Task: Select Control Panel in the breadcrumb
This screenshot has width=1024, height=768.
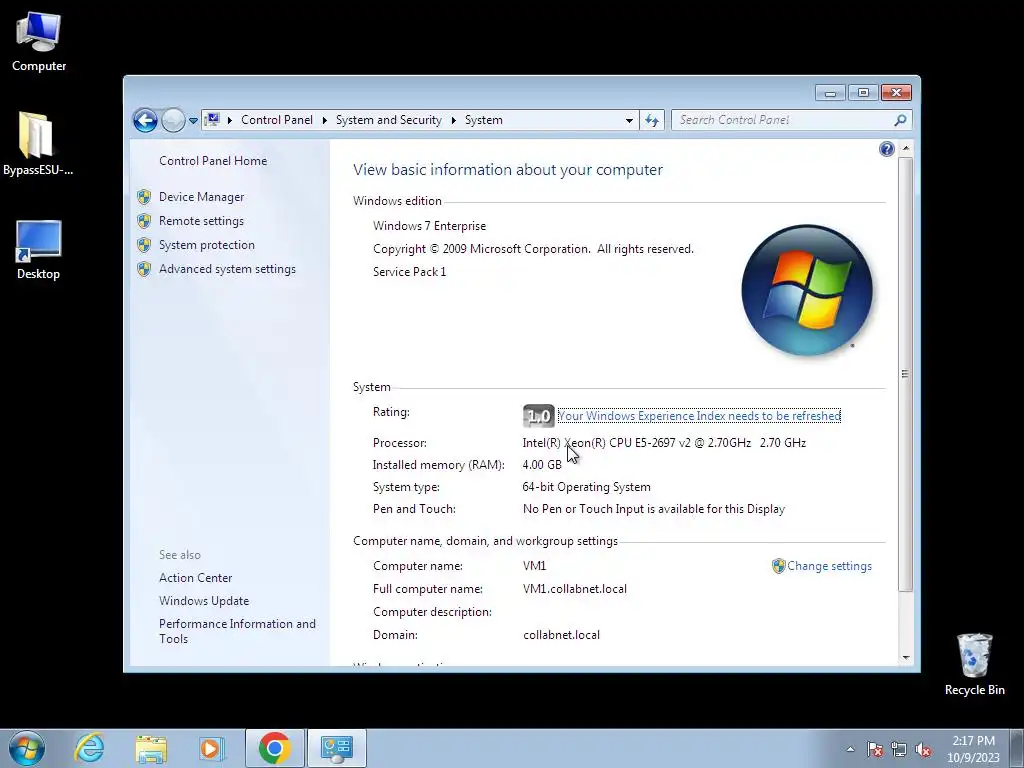Action: (x=277, y=120)
